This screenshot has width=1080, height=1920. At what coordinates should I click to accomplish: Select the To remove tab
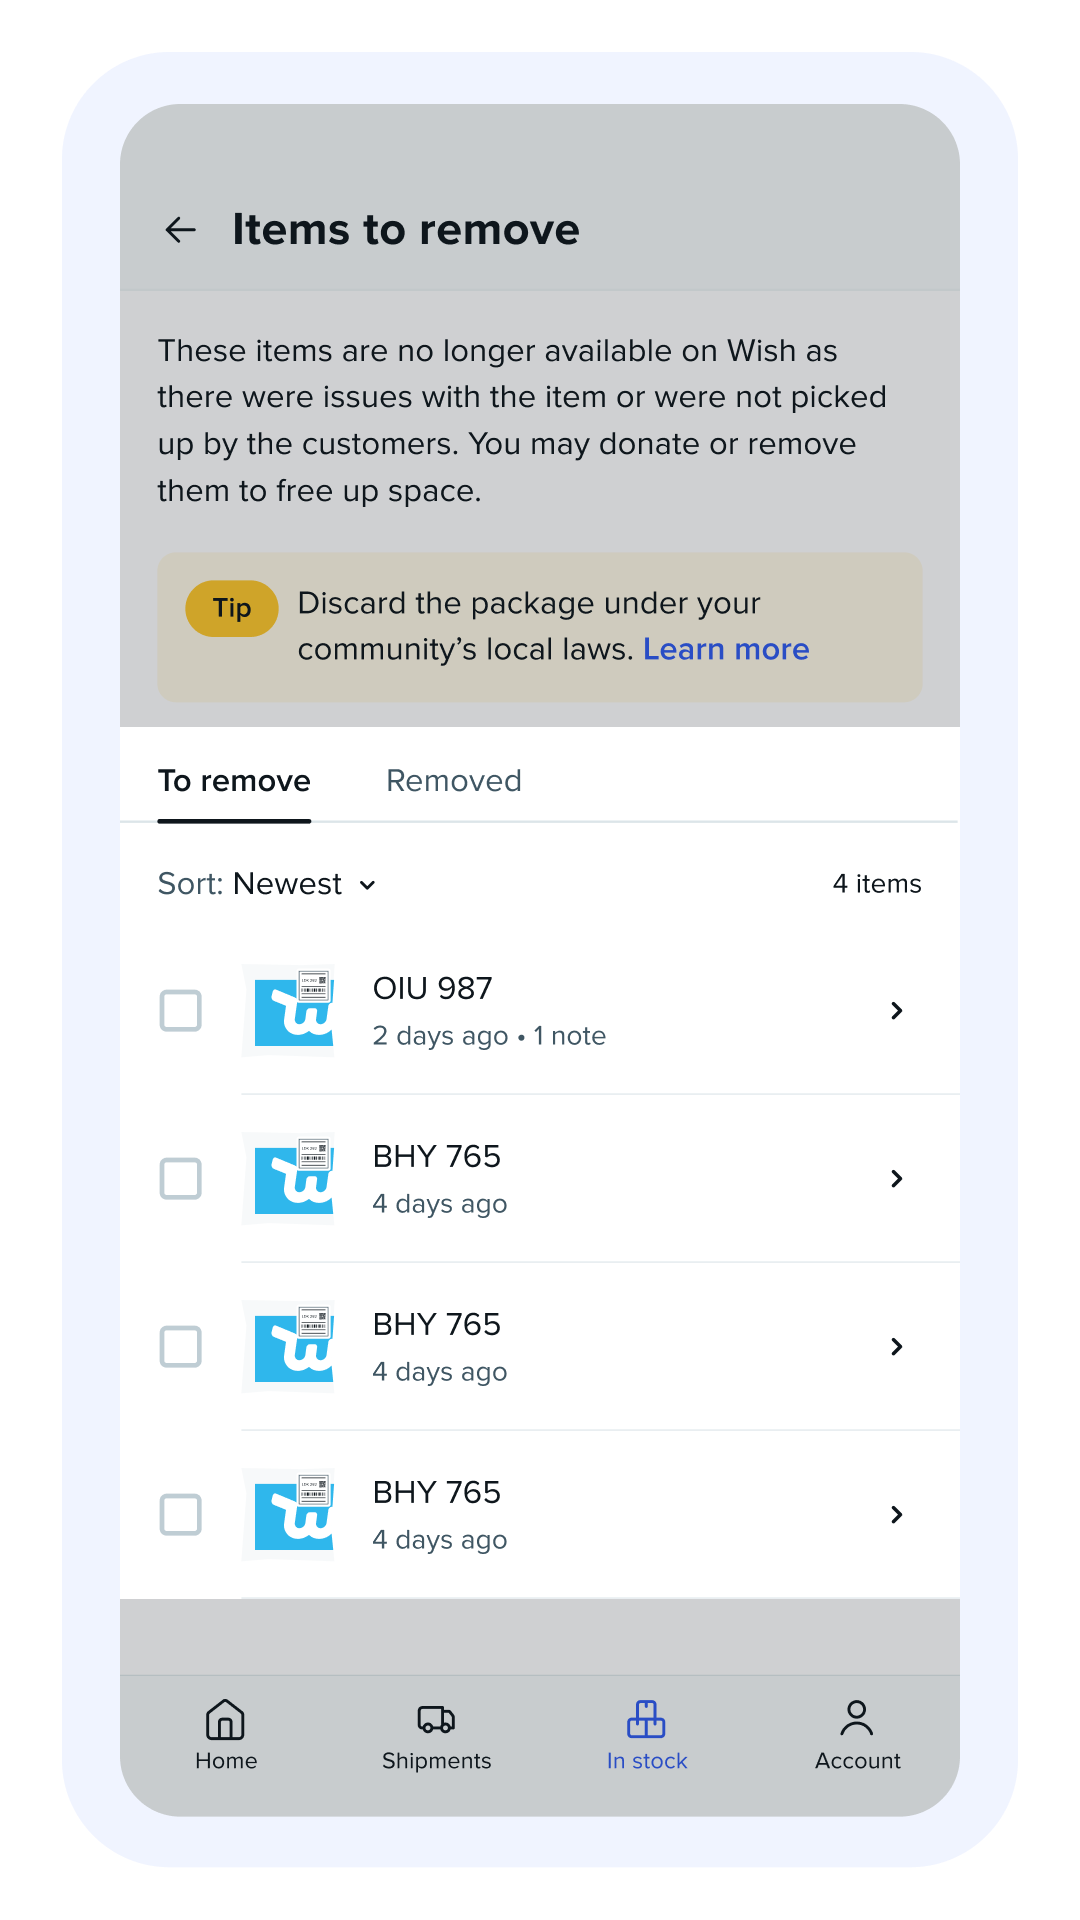coord(234,781)
